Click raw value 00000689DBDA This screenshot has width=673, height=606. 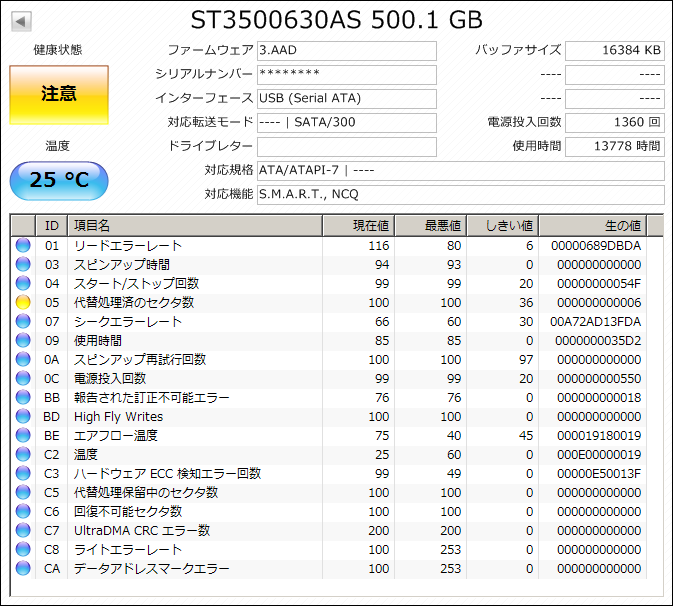coord(596,245)
